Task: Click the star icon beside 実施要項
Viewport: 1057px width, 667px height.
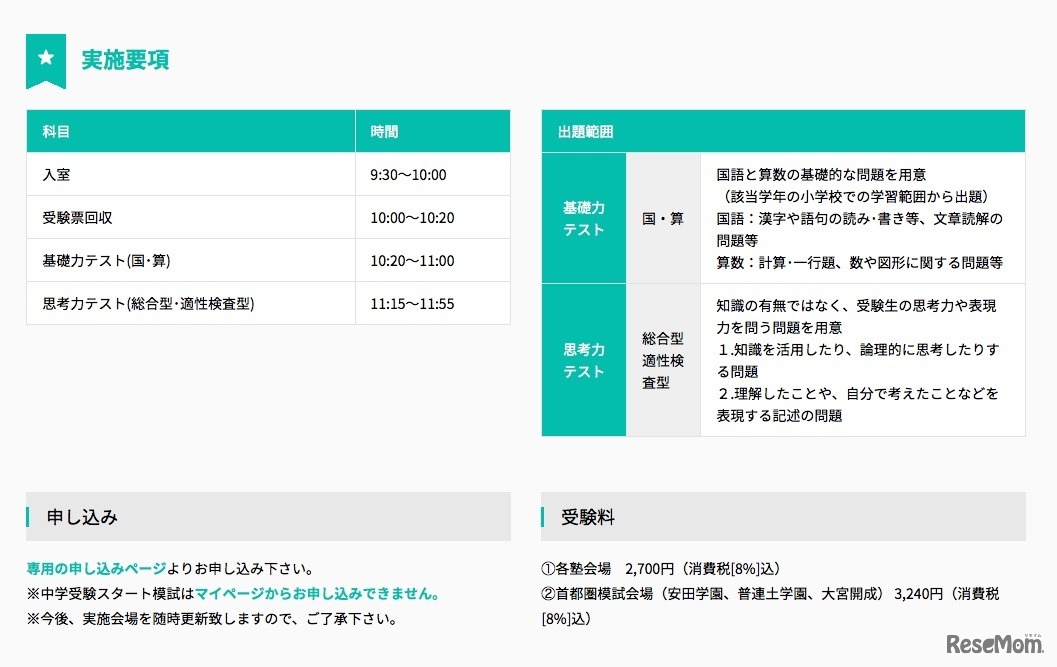Action: pos(46,60)
